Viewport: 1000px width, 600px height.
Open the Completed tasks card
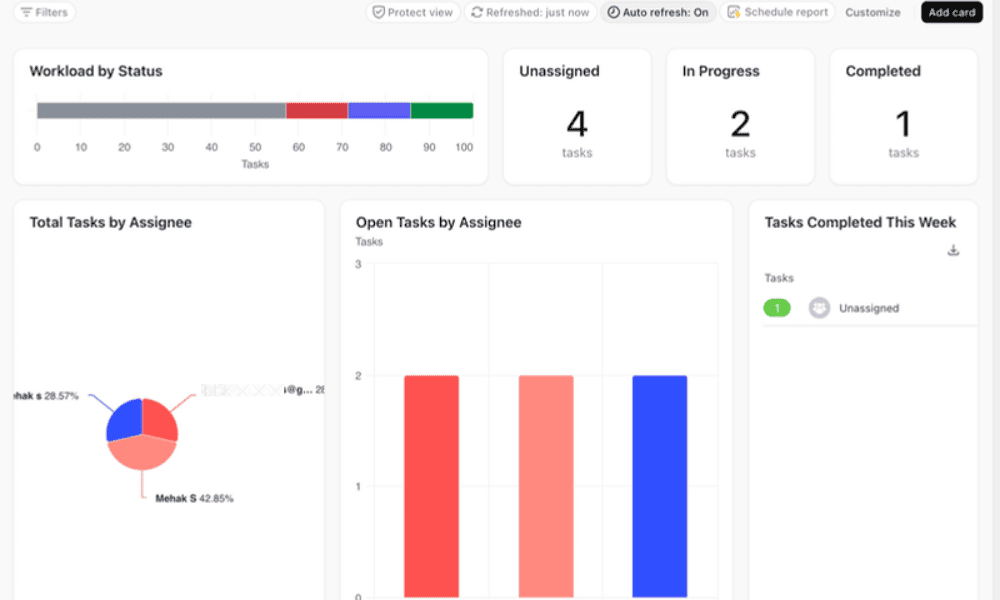click(x=903, y=117)
